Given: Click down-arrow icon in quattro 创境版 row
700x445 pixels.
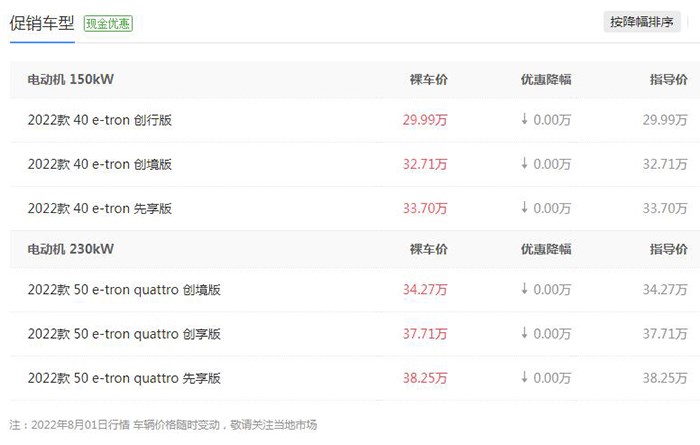Looking at the screenshot, I should [525, 288].
